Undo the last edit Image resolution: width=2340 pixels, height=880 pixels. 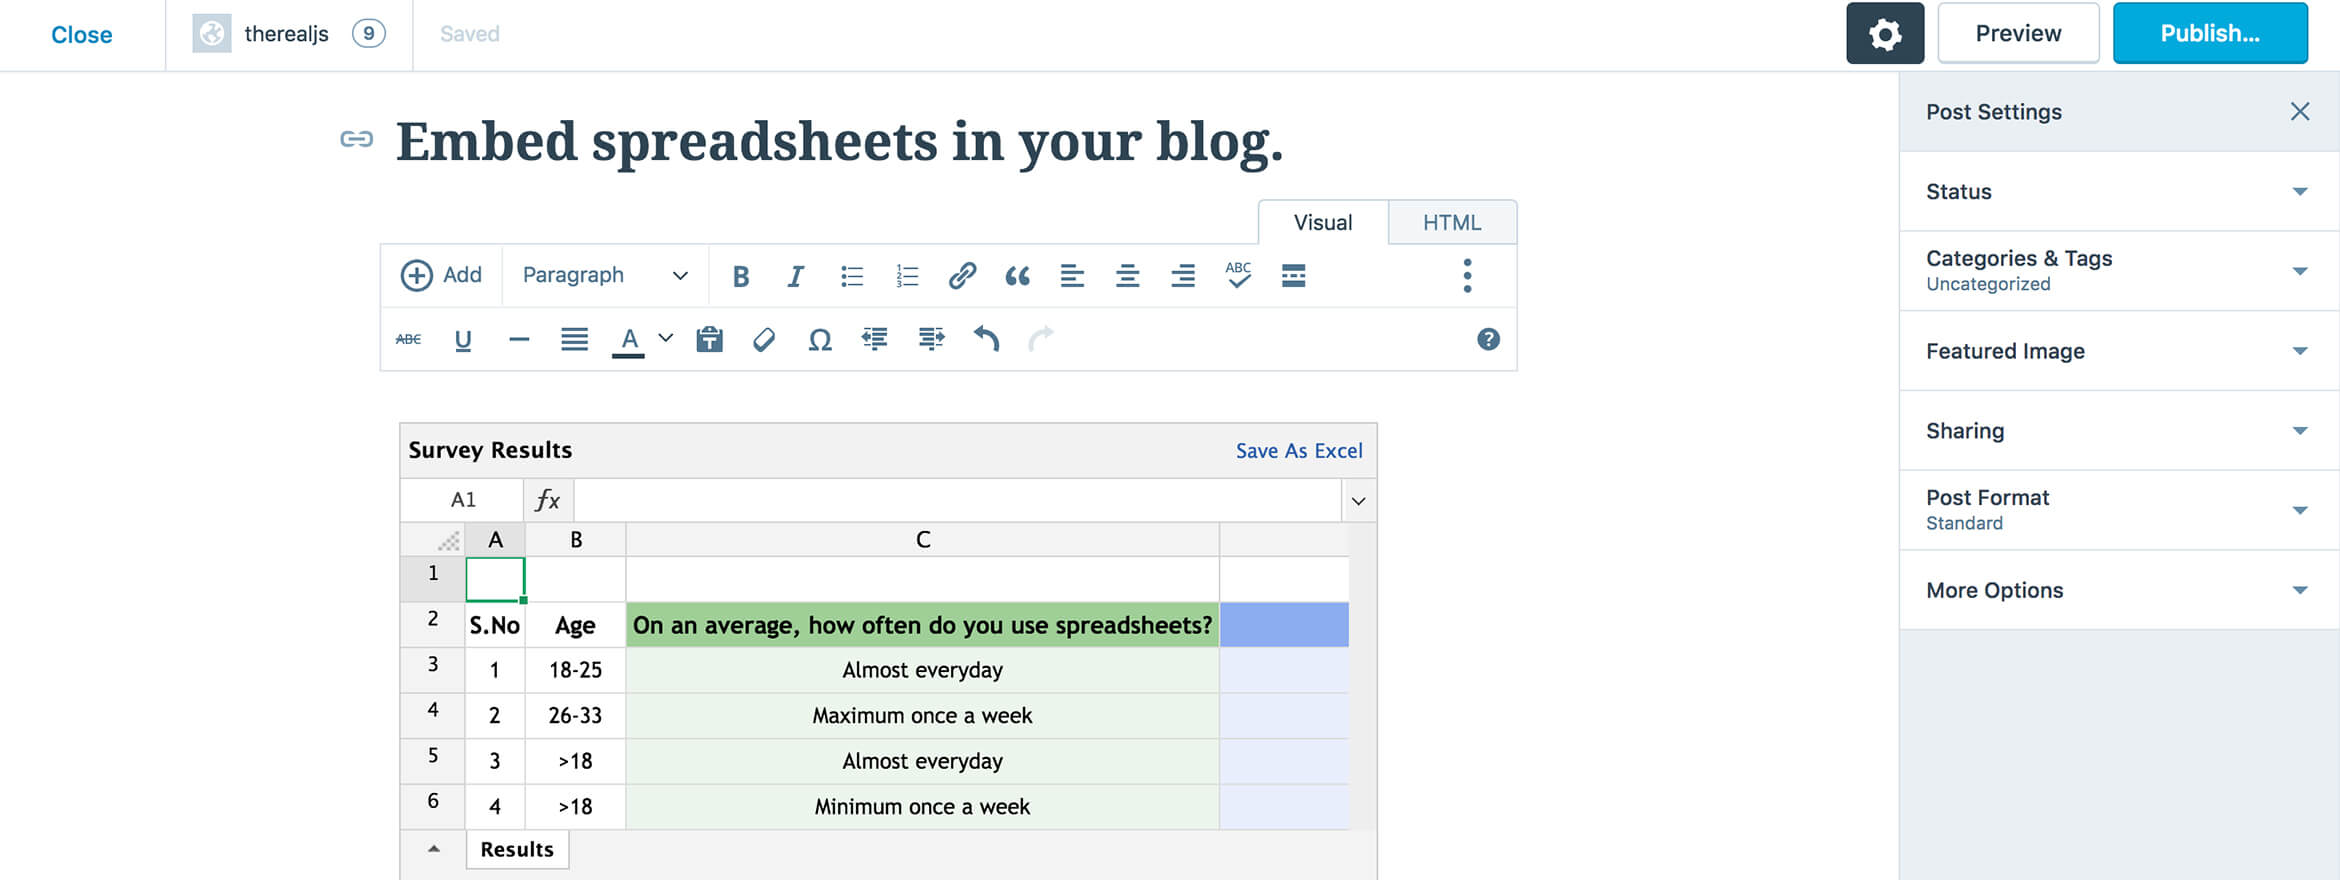click(x=985, y=339)
